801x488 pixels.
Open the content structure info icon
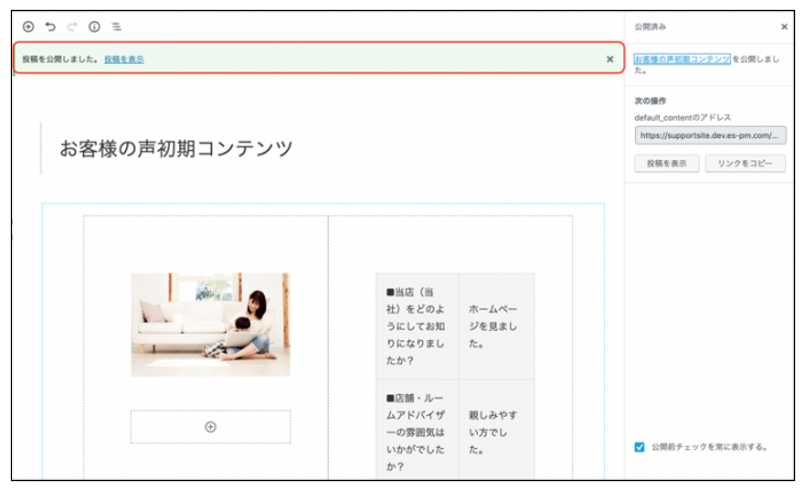pos(94,27)
